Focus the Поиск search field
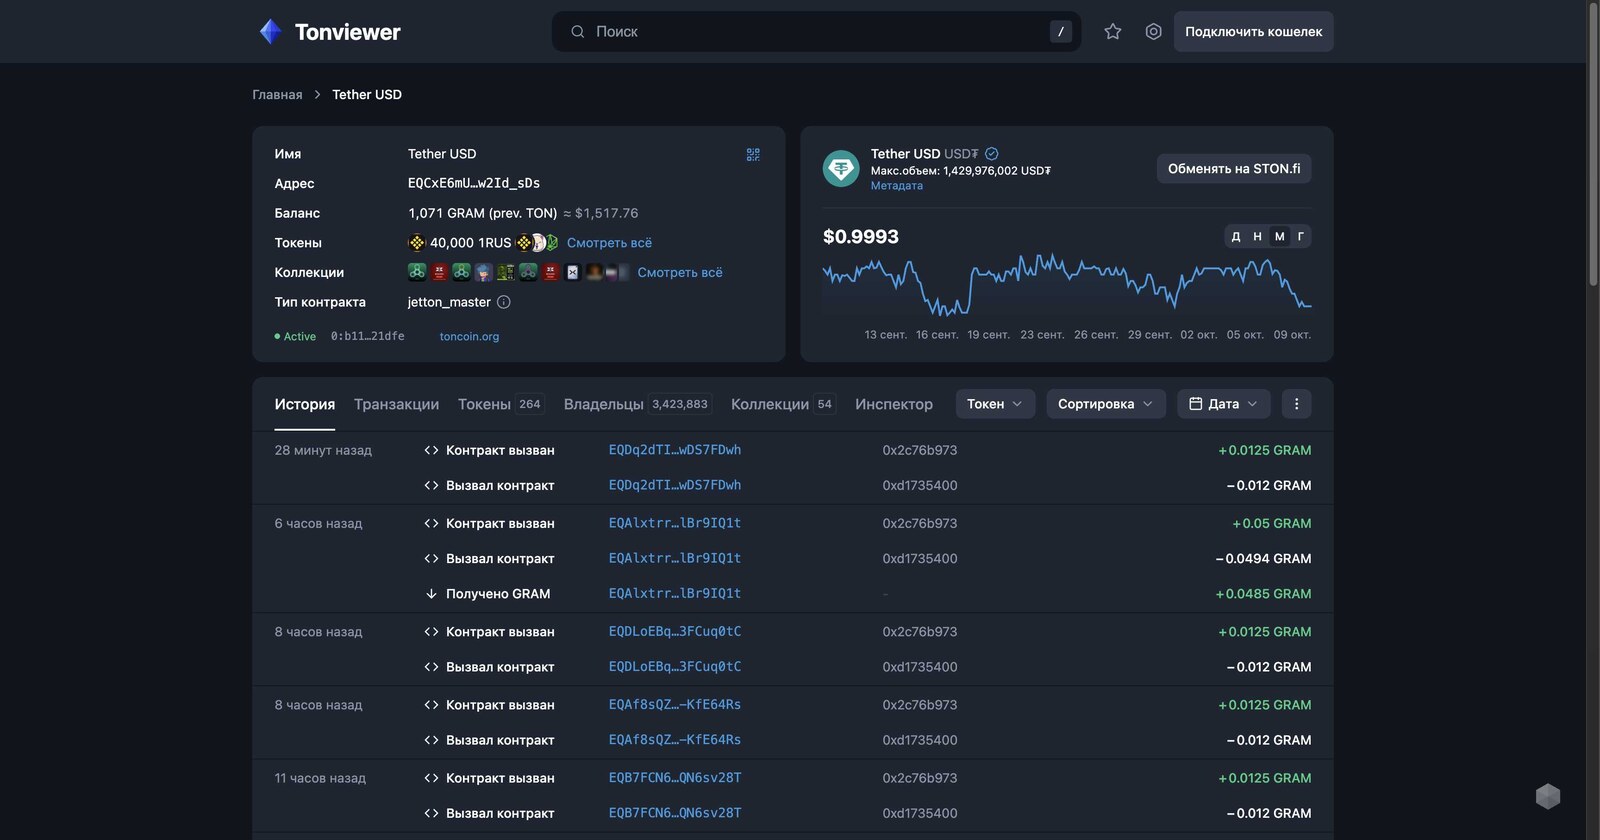The height and width of the screenshot is (840, 1600). (x=816, y=32)
